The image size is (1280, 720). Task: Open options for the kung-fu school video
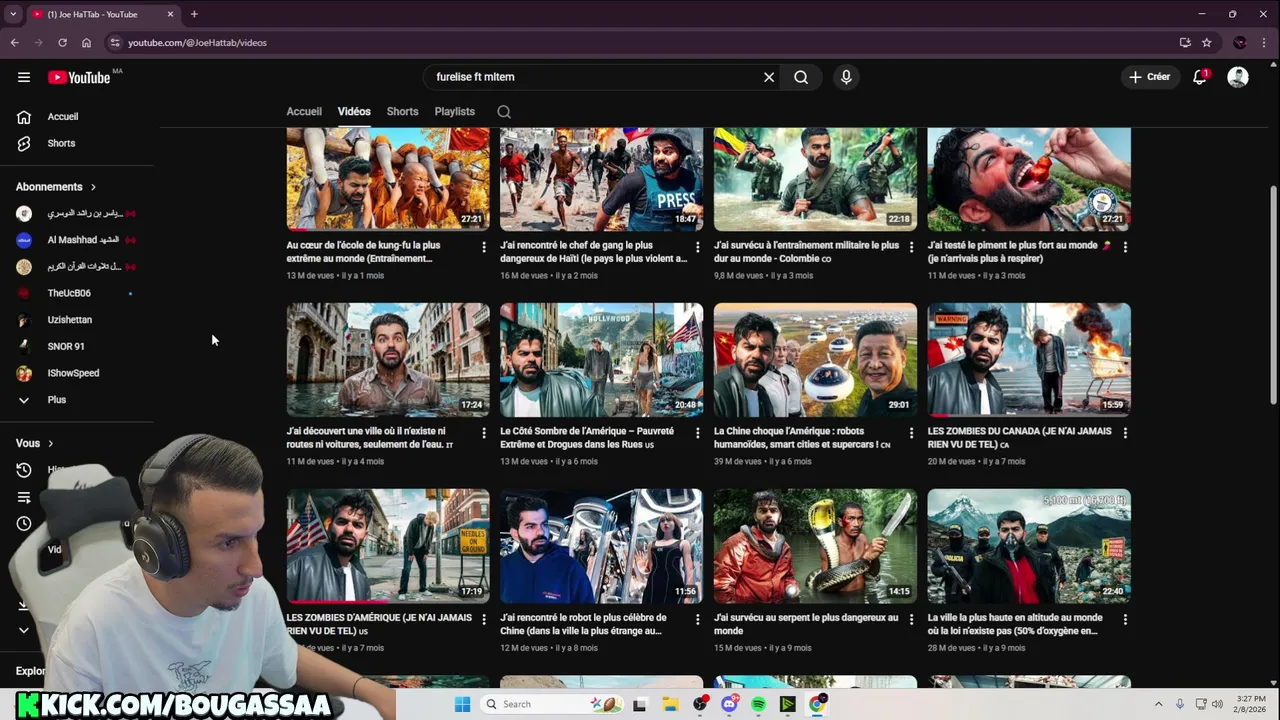[484, 246]
